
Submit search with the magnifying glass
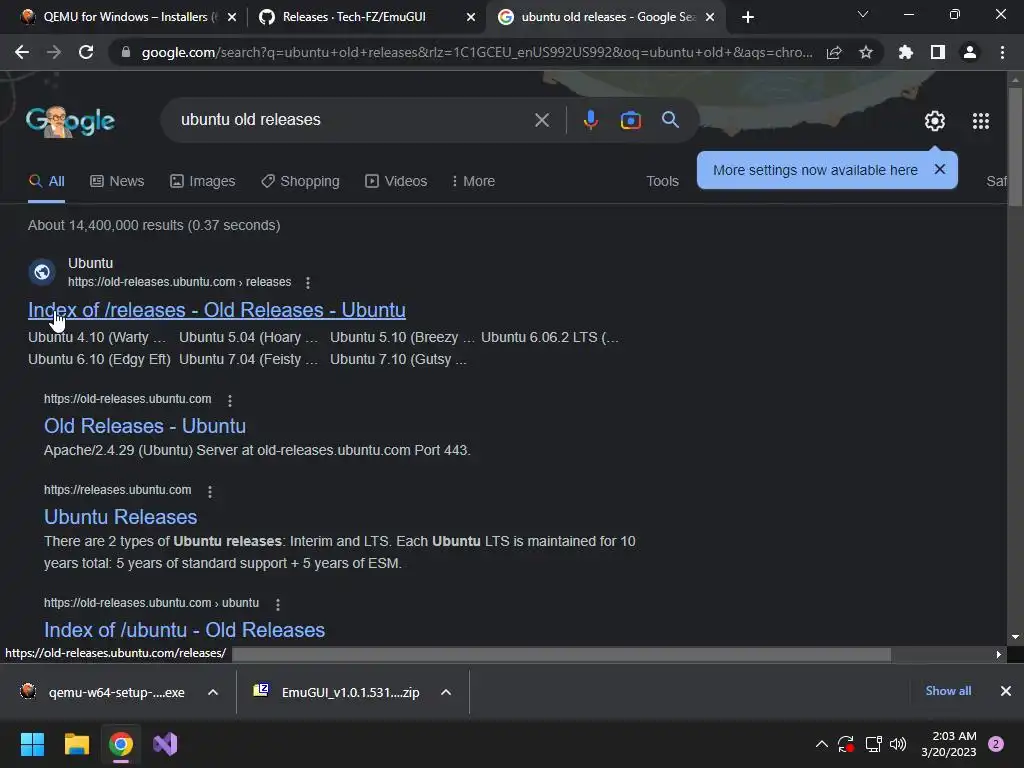(670, 120)
